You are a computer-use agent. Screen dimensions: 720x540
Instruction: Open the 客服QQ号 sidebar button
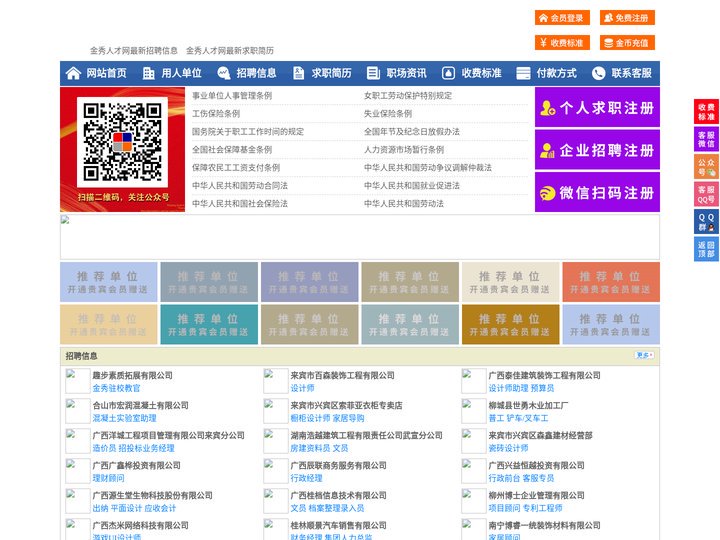pos(706,194)
